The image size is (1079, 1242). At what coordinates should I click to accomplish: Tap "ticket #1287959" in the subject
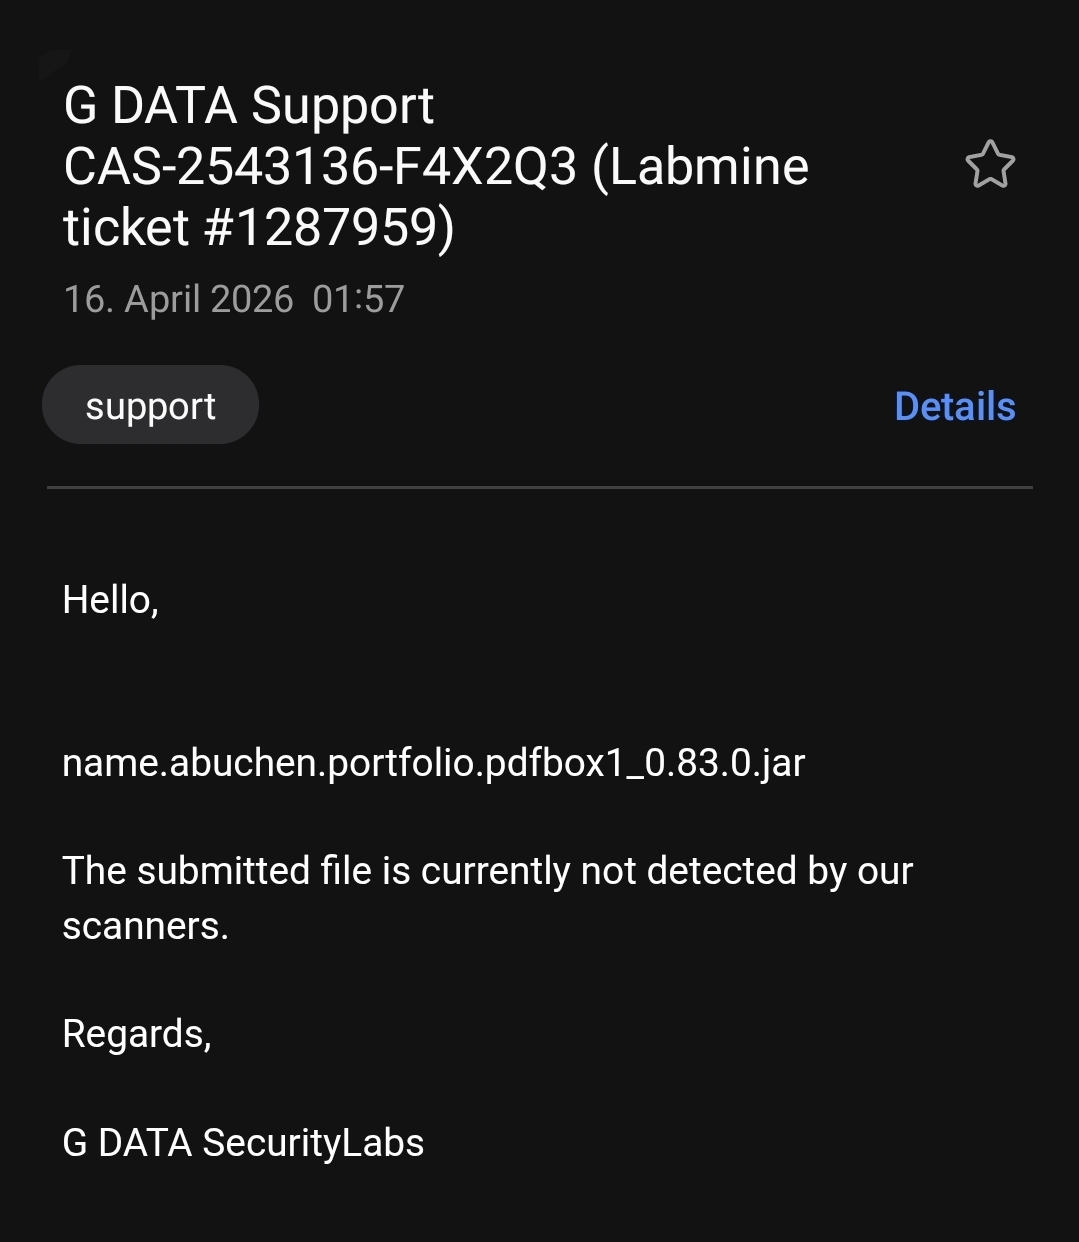point(257,227)
